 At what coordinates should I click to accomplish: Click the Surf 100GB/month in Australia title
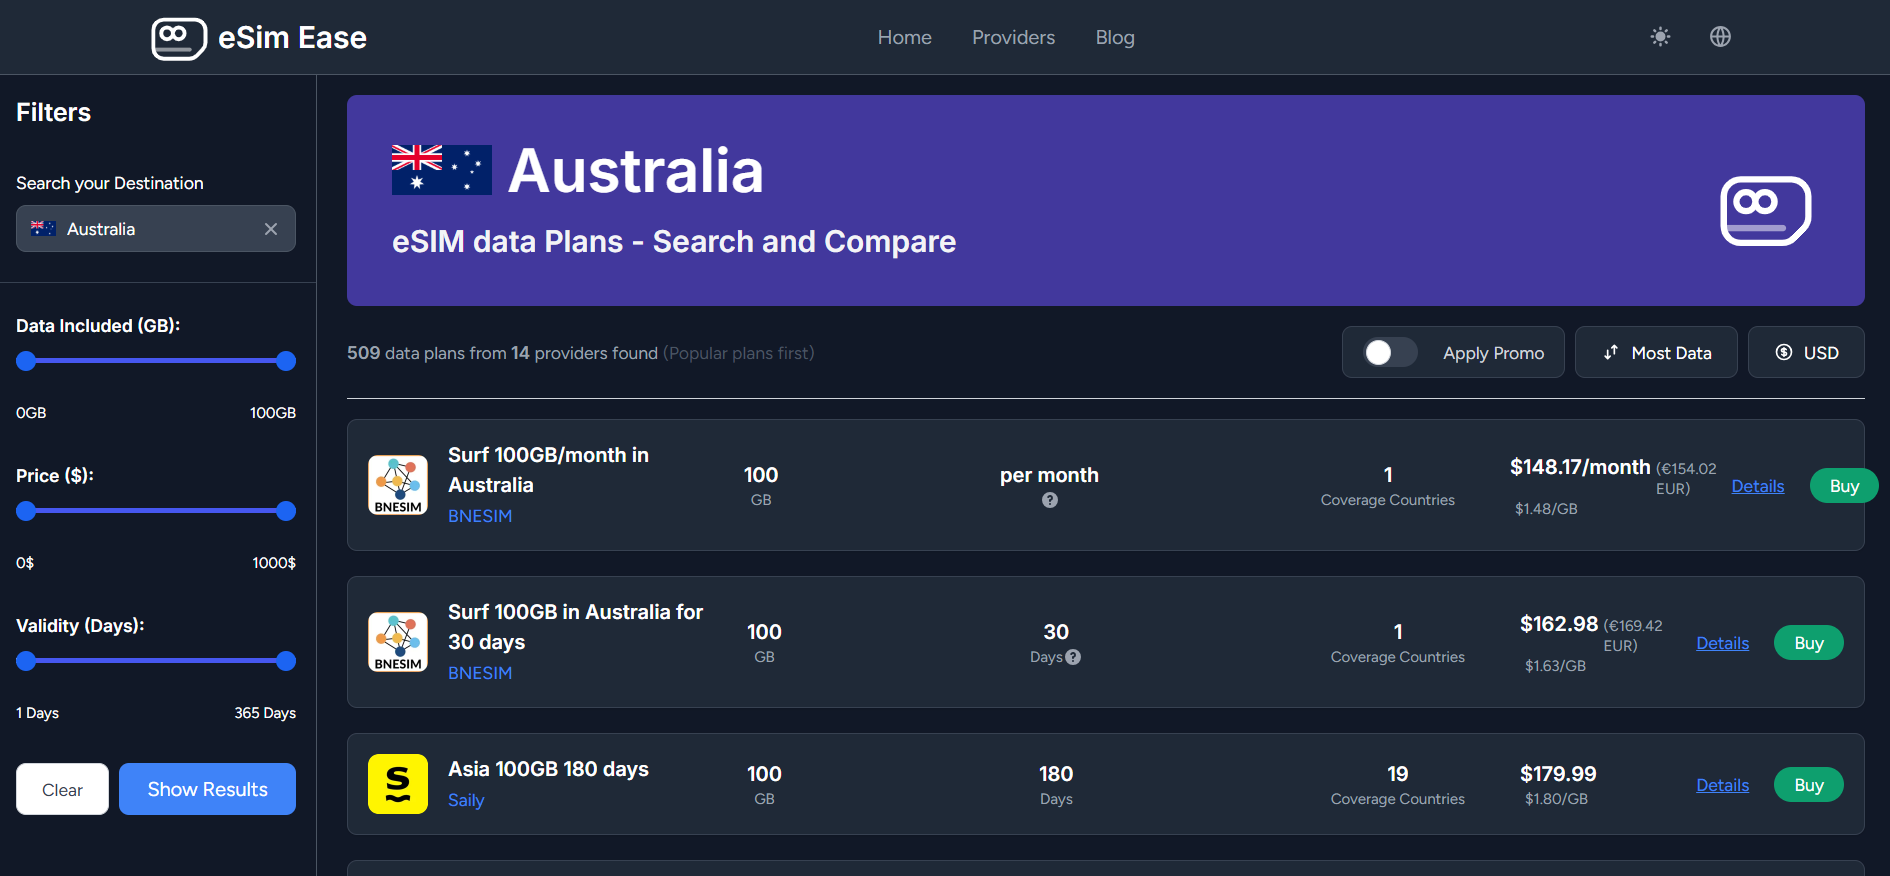tap(548, 470)
